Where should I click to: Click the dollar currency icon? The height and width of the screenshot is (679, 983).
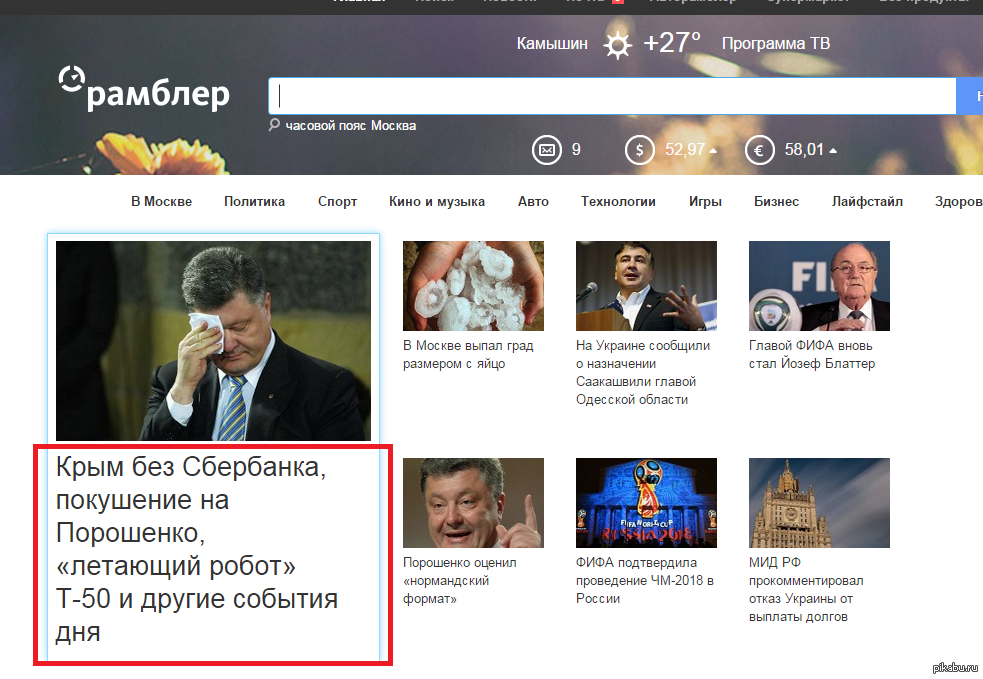point(639,150)
